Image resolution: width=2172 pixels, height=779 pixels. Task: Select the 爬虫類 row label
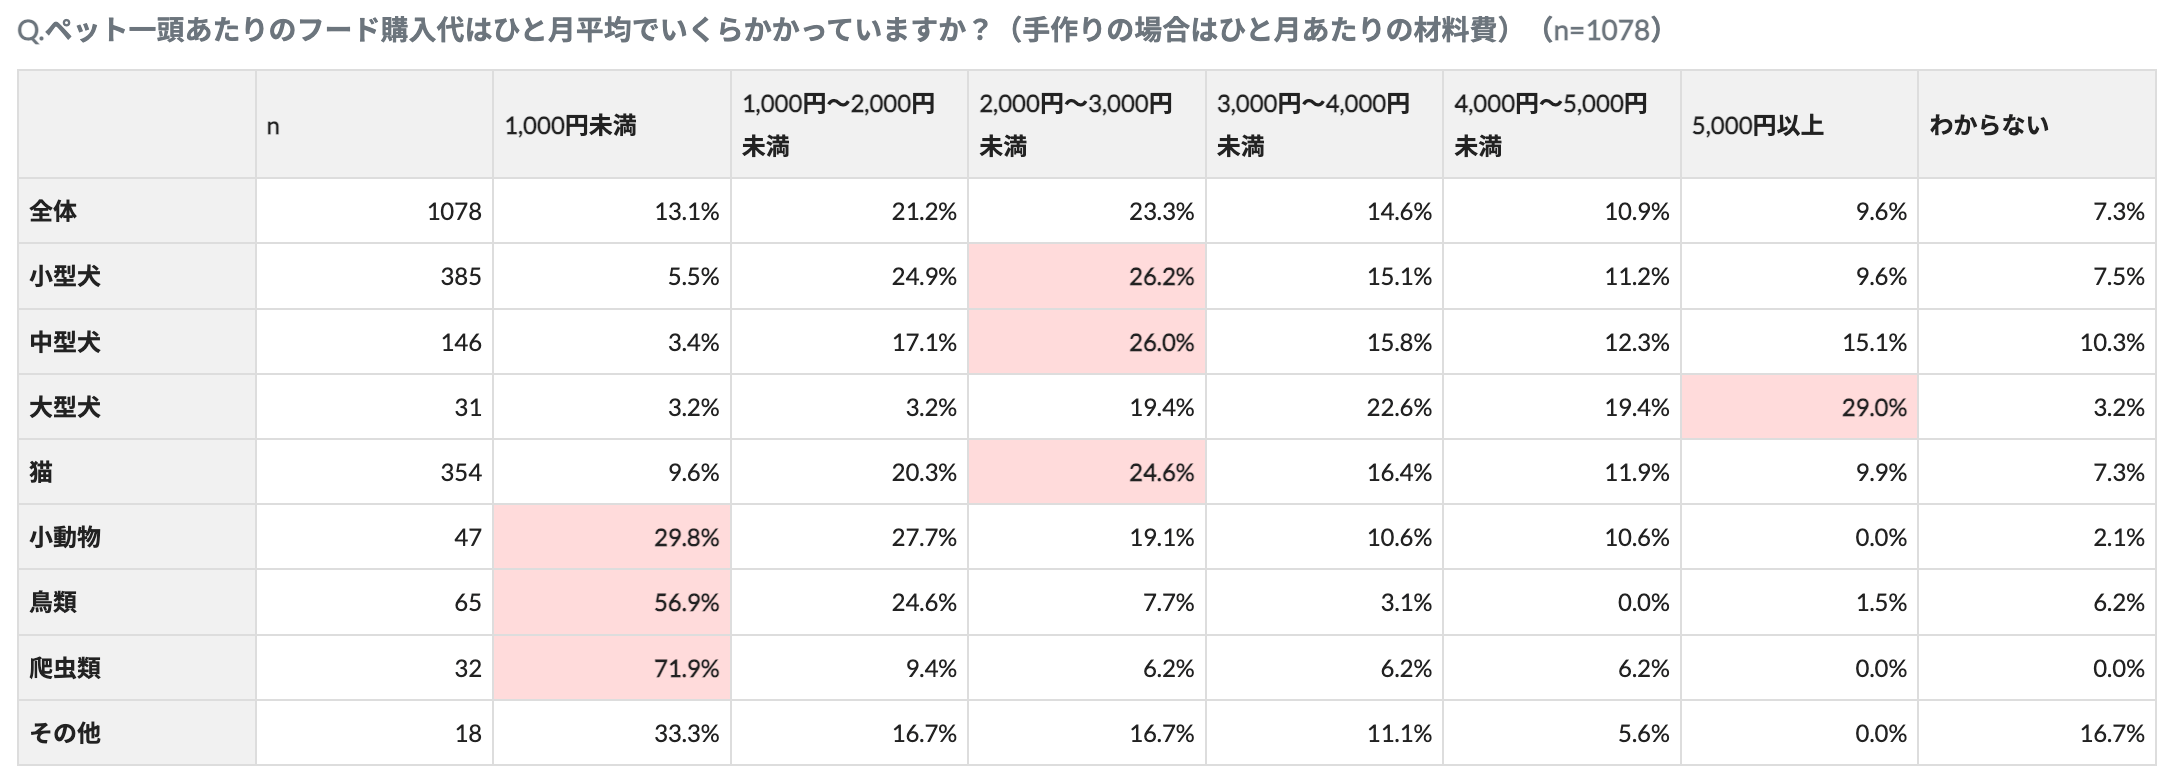pos(65,667)
